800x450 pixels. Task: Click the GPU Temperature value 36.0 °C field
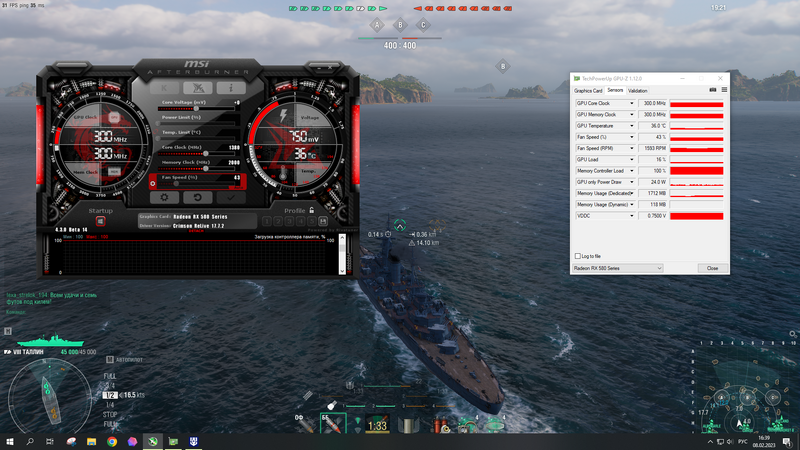(653, 126)
